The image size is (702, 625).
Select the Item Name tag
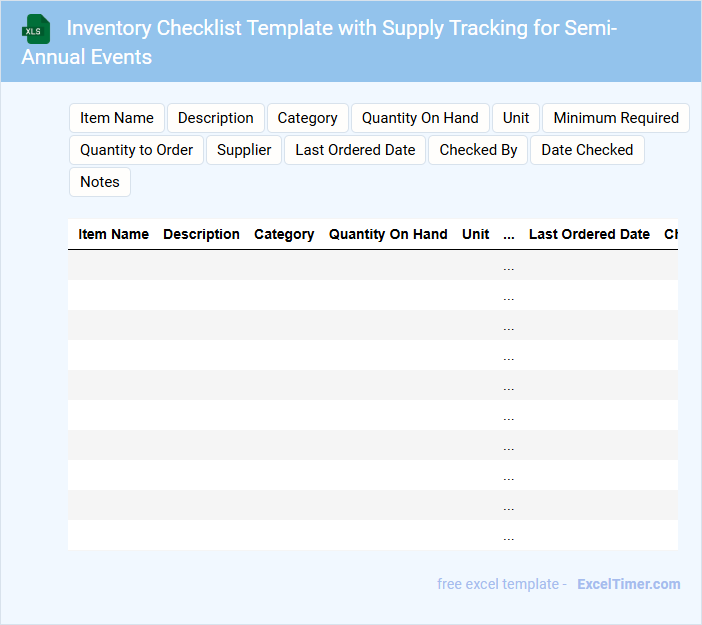(x=117, y=118)
